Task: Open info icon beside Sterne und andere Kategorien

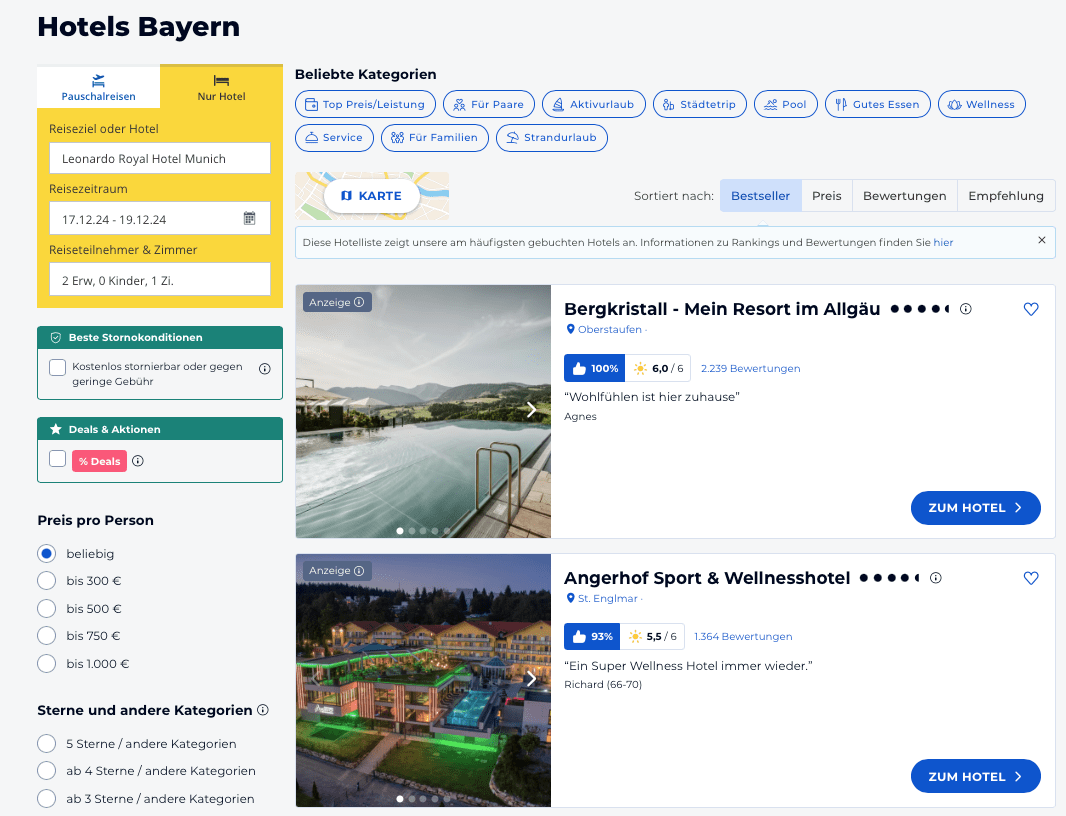Action: 263,710
